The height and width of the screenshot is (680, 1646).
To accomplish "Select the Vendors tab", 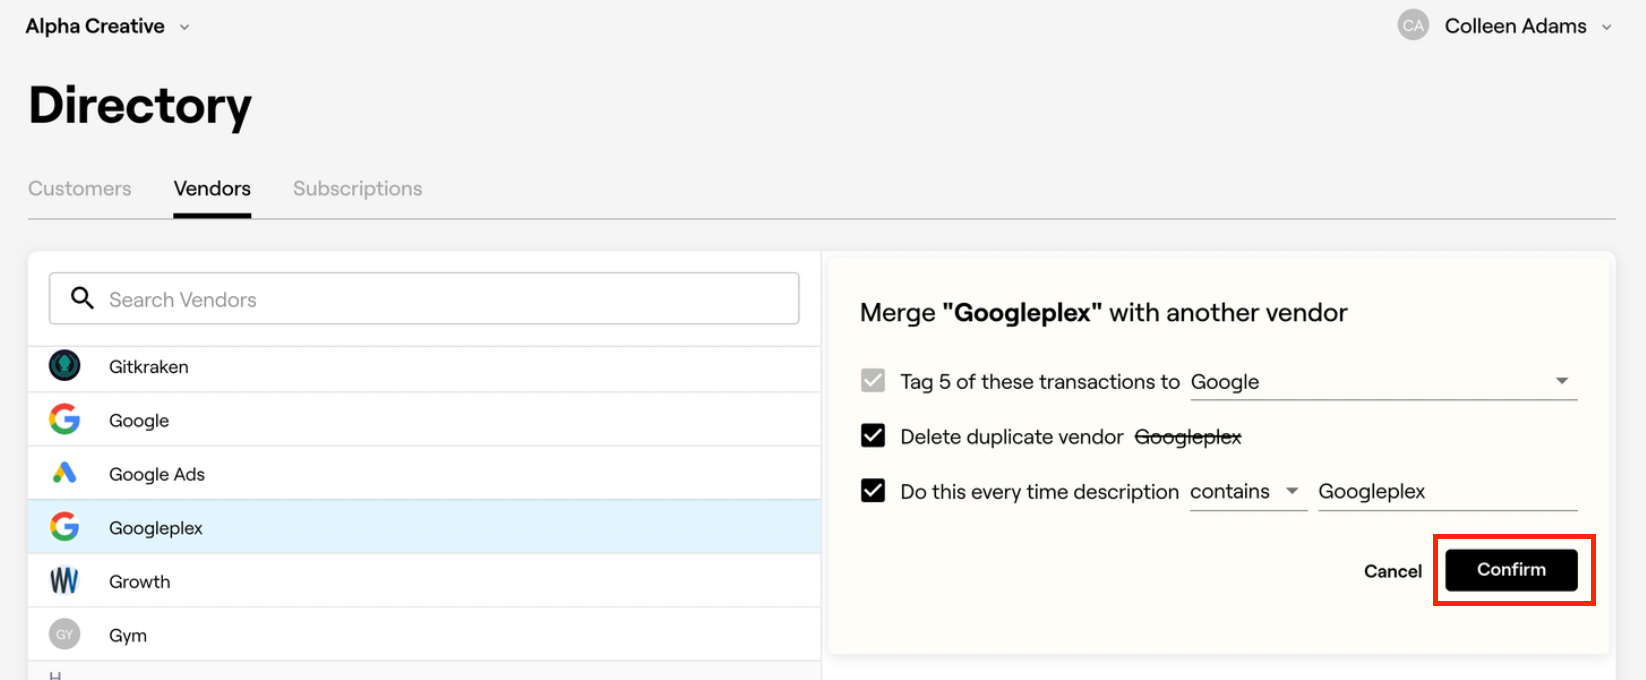I will [x=212, y=188].
